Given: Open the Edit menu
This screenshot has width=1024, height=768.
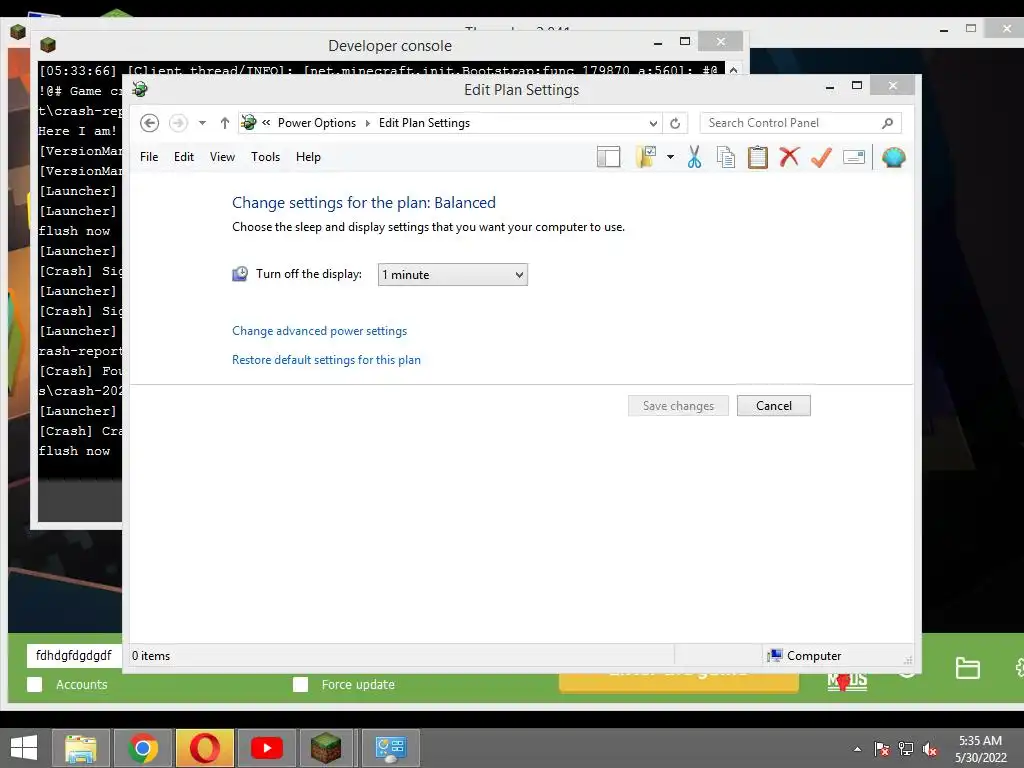Looking at the screenshot, I should tap(184, 157).
